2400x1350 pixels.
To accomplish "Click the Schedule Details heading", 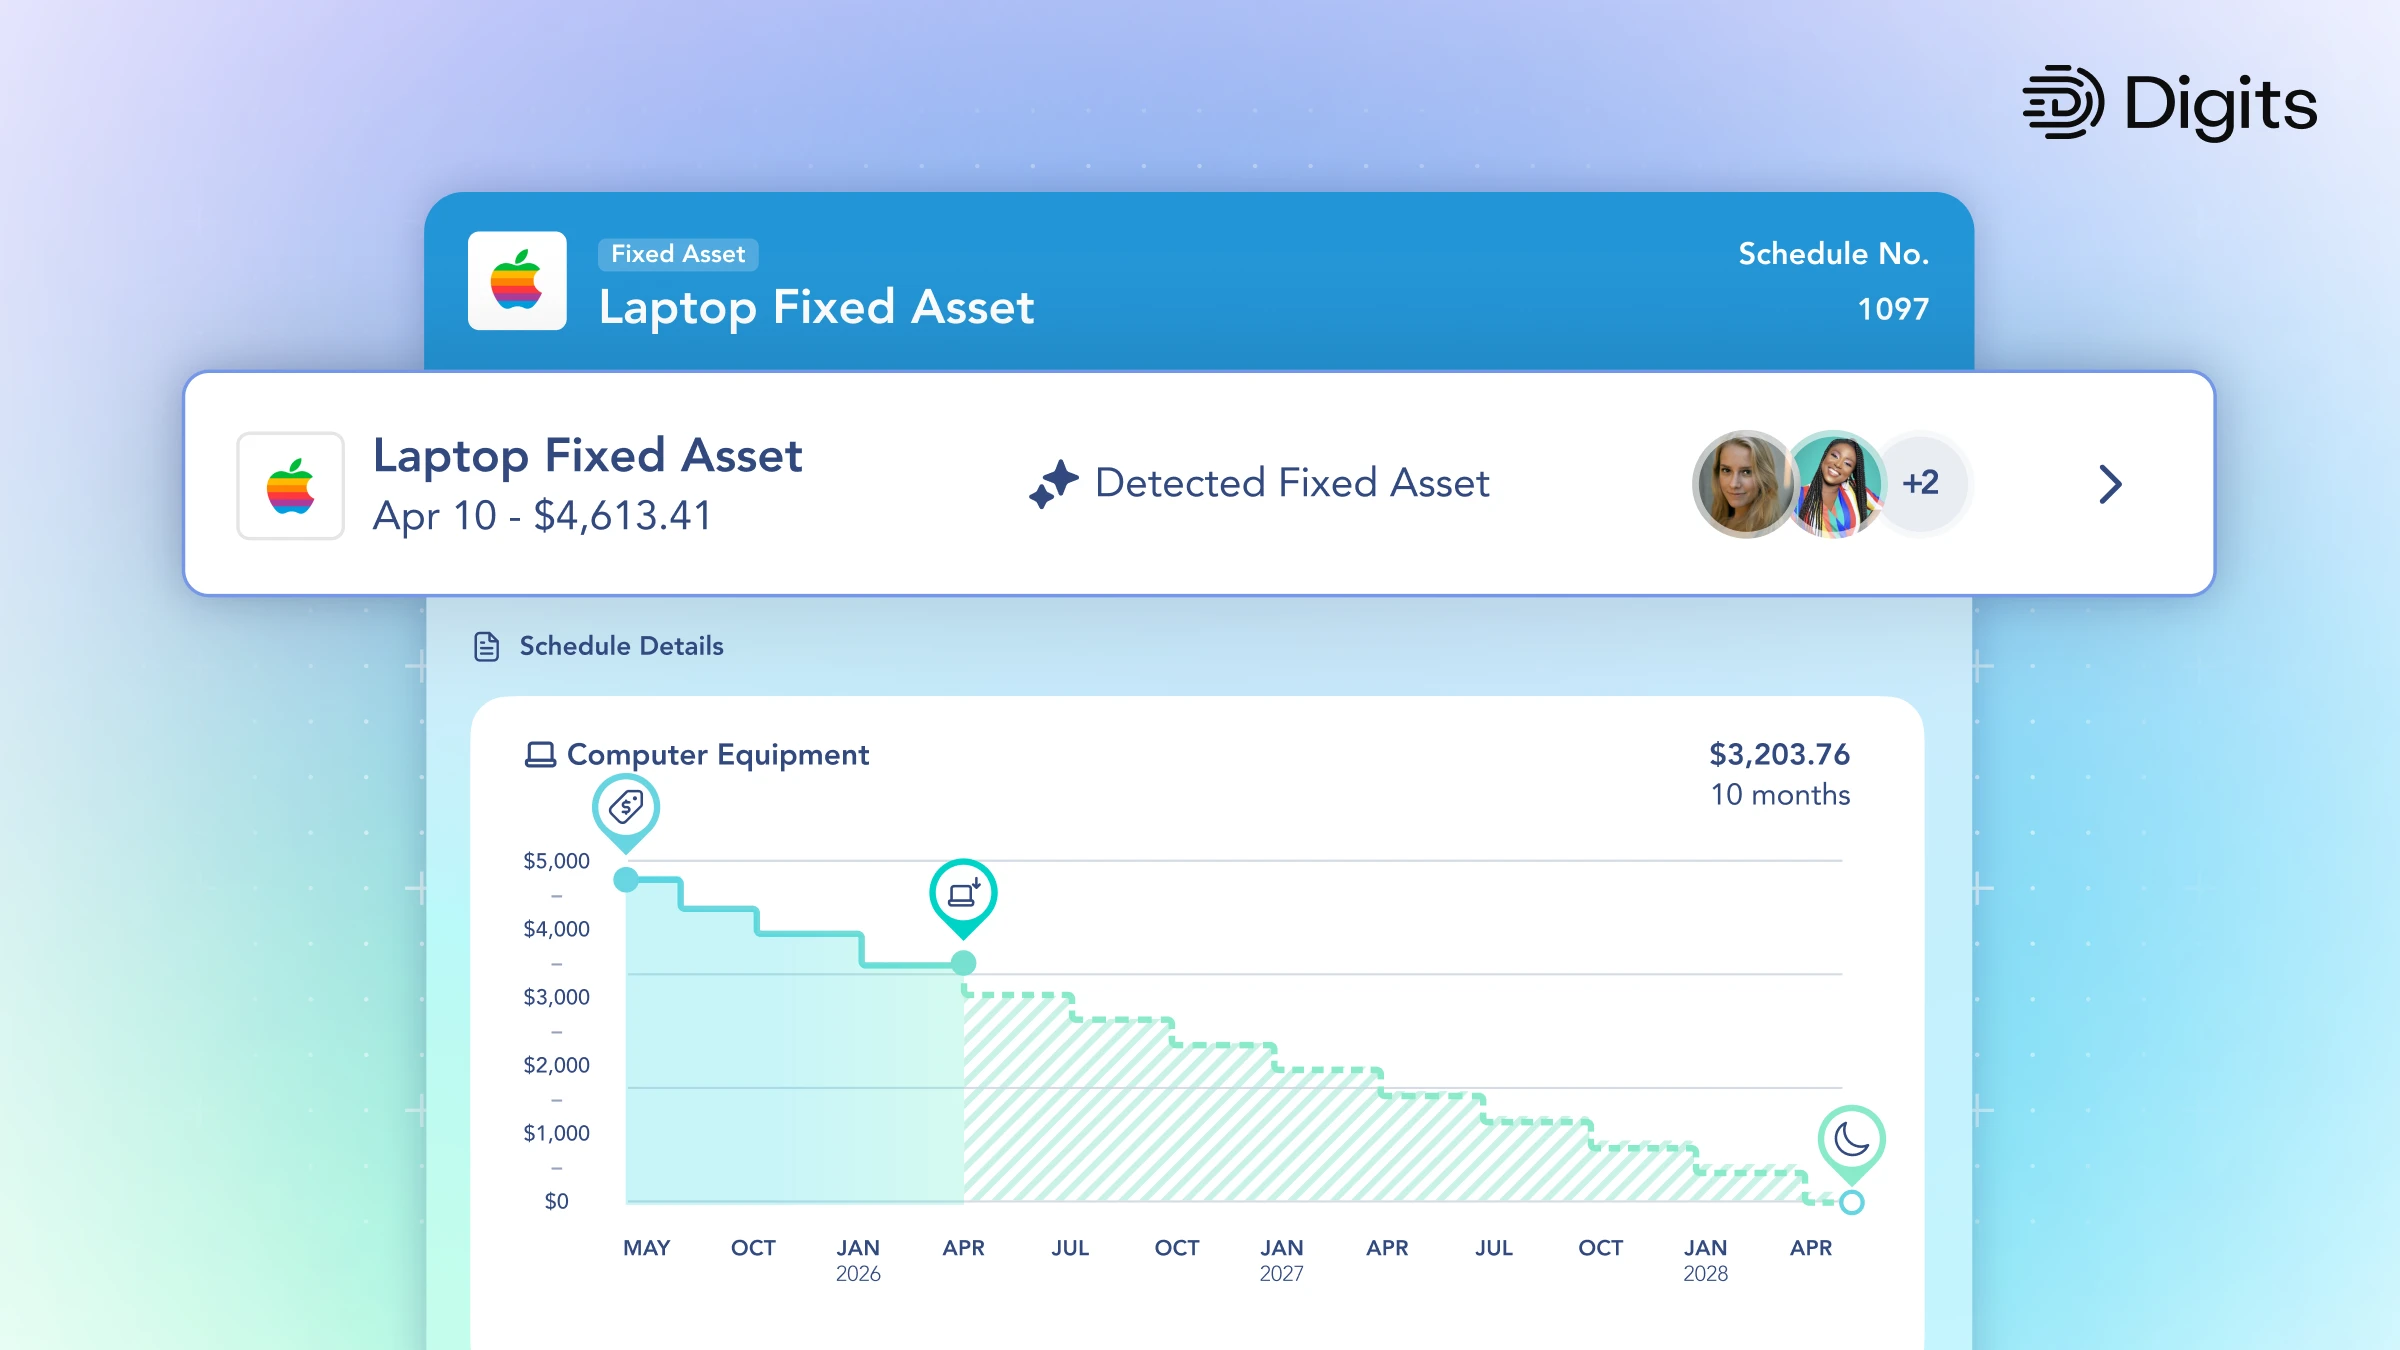I will pyautogui.click(x=621, y=646).
